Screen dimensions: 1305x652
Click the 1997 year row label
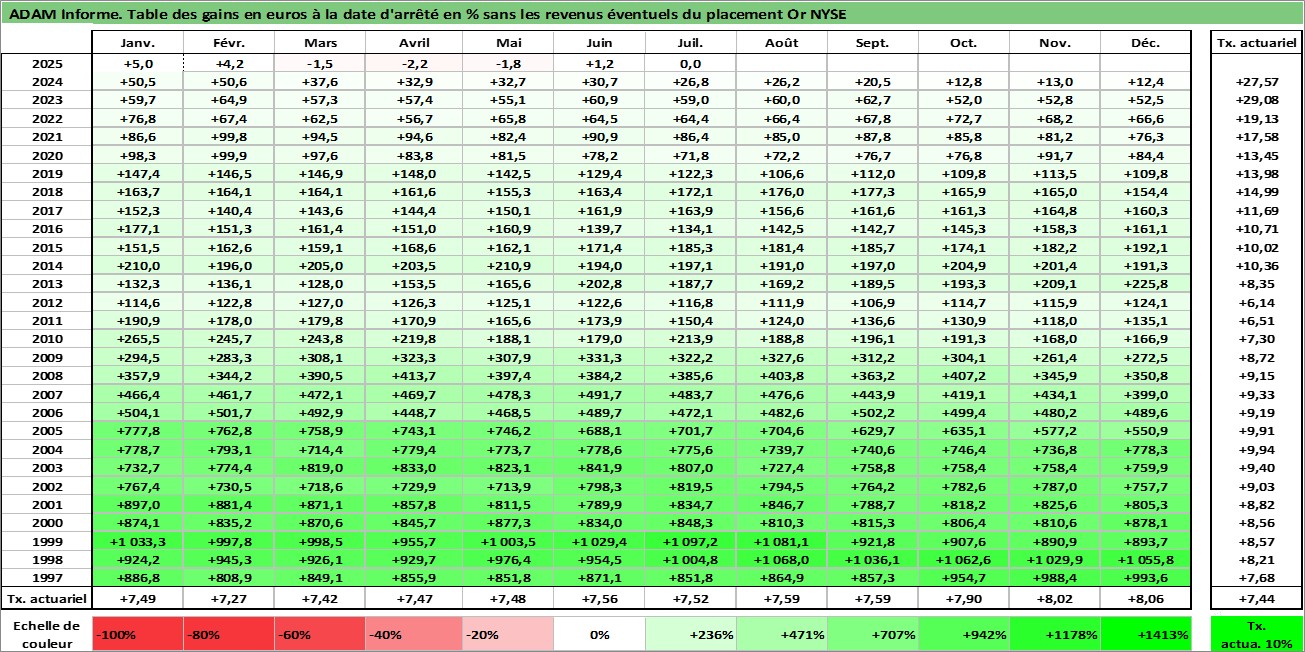click(46, 578)
